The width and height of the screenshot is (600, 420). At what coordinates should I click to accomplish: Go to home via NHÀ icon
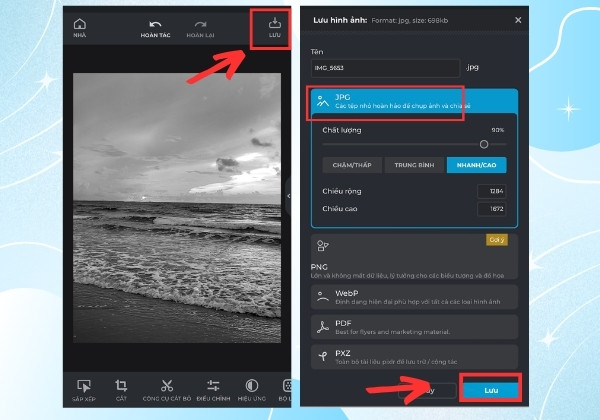[80, 28]
